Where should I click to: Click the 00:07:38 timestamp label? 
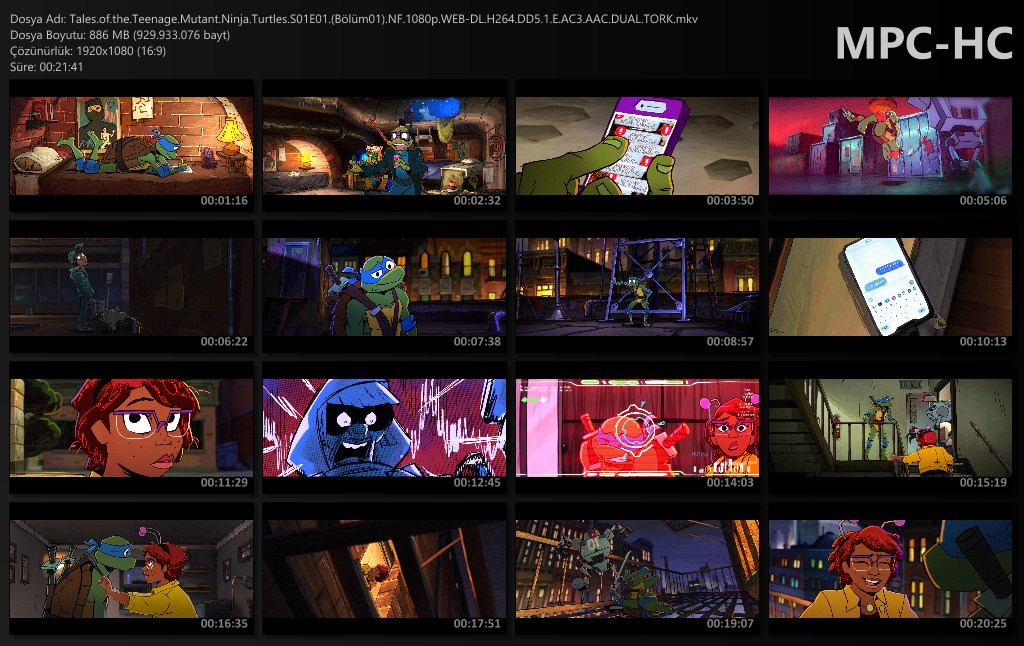click(x=477, y=342)
